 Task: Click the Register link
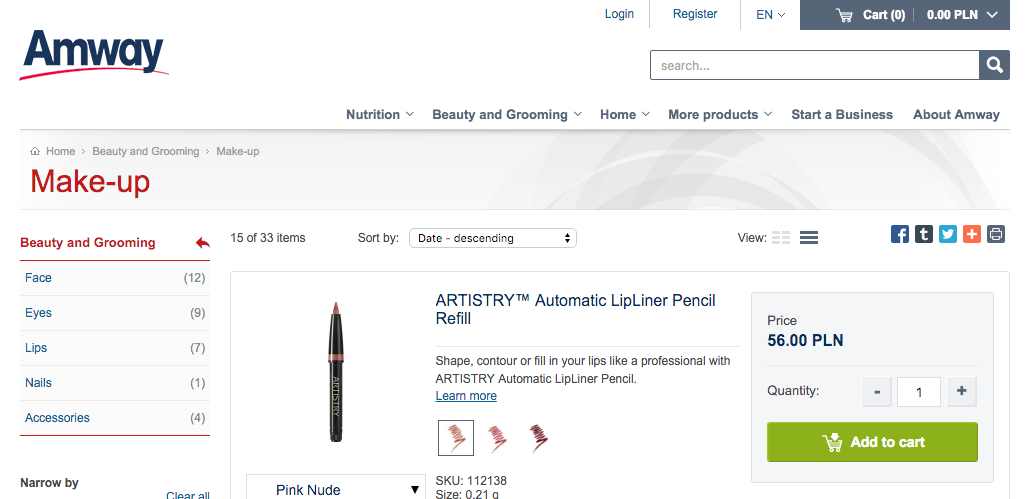click(x=695, y=14)
